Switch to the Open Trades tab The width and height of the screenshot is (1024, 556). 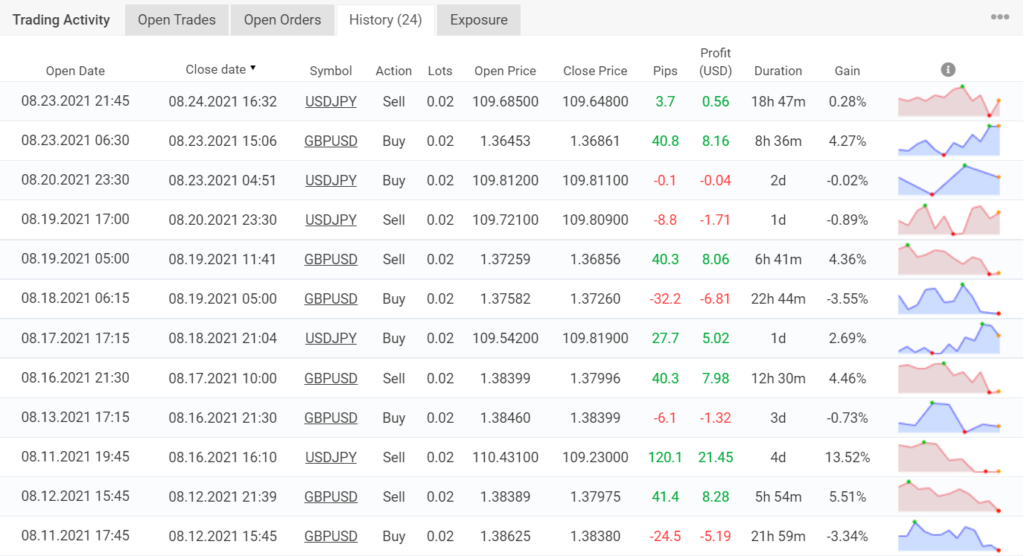click(x=176, y=20)
